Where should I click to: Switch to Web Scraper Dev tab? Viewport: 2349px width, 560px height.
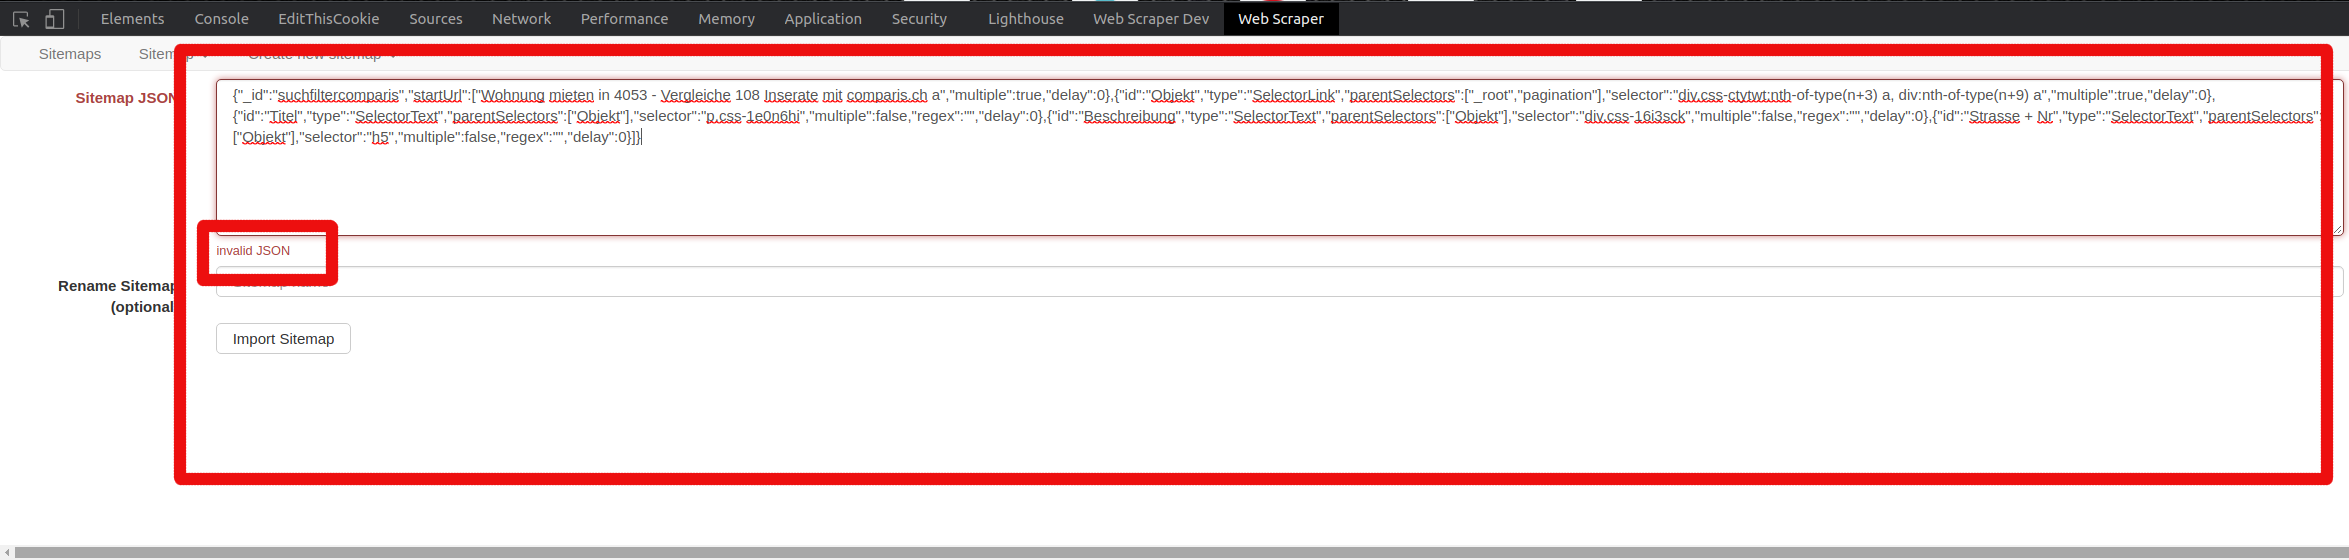1150,19
